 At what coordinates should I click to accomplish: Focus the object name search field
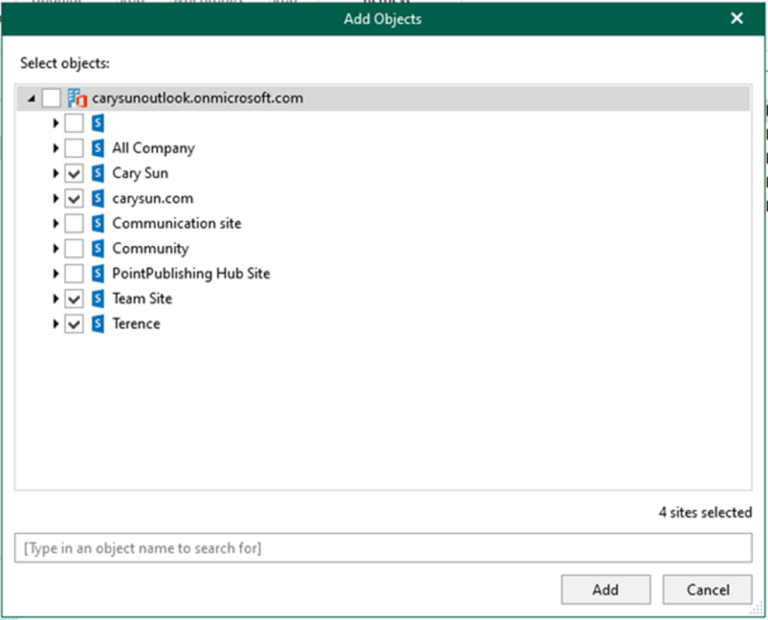(x=383, y=548)
